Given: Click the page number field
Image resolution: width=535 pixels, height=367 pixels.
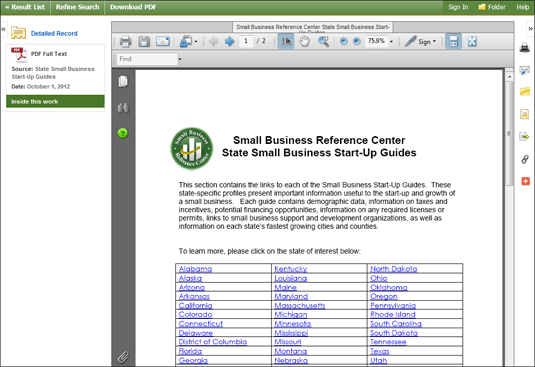Looking at the screenshot, I should 246,41.
